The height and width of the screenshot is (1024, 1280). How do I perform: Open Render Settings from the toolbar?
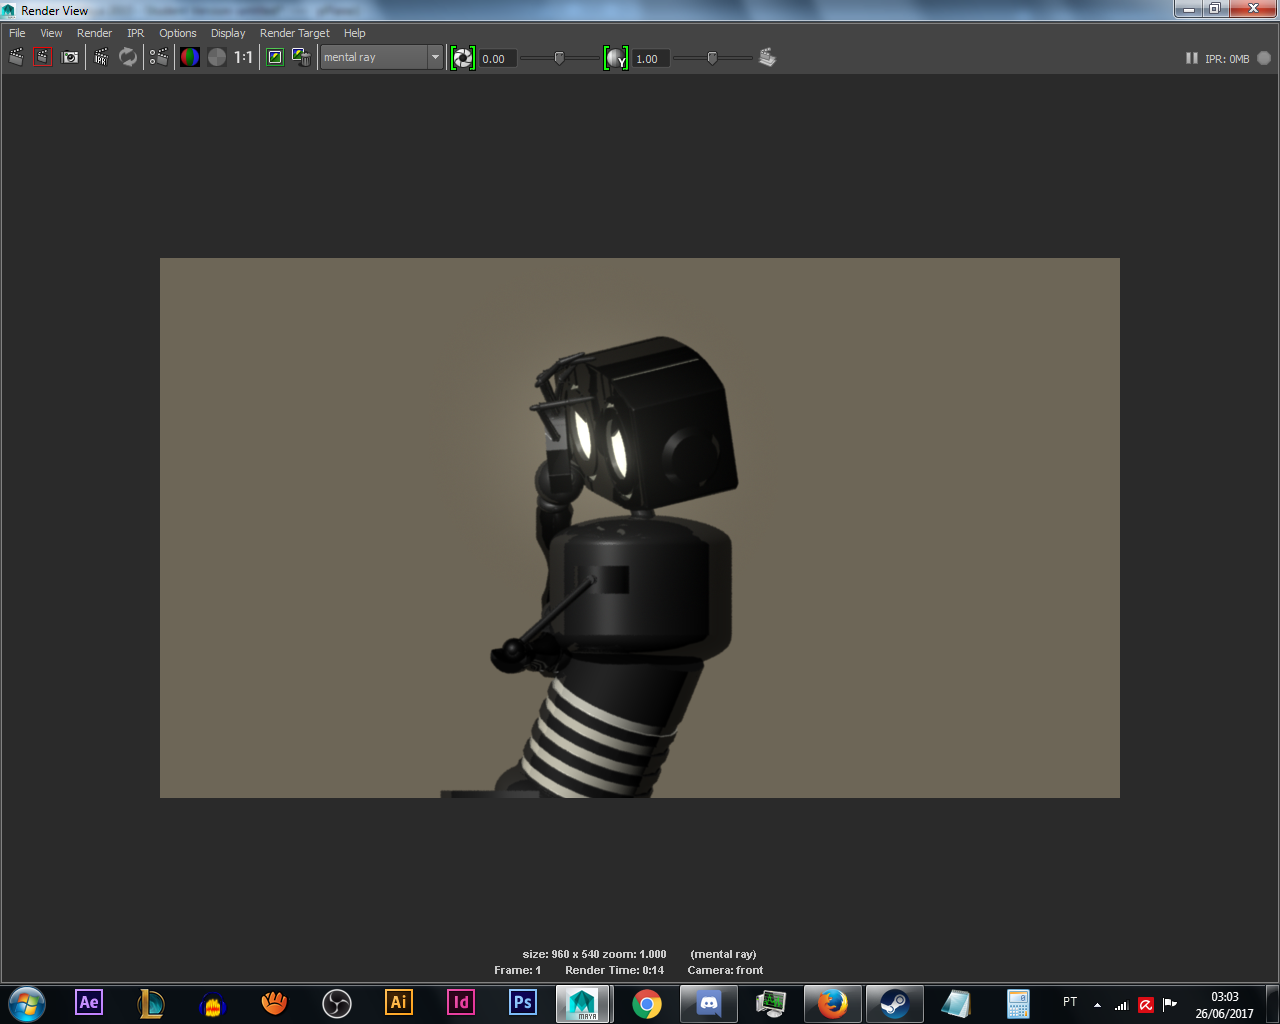(x=767, y=57)
